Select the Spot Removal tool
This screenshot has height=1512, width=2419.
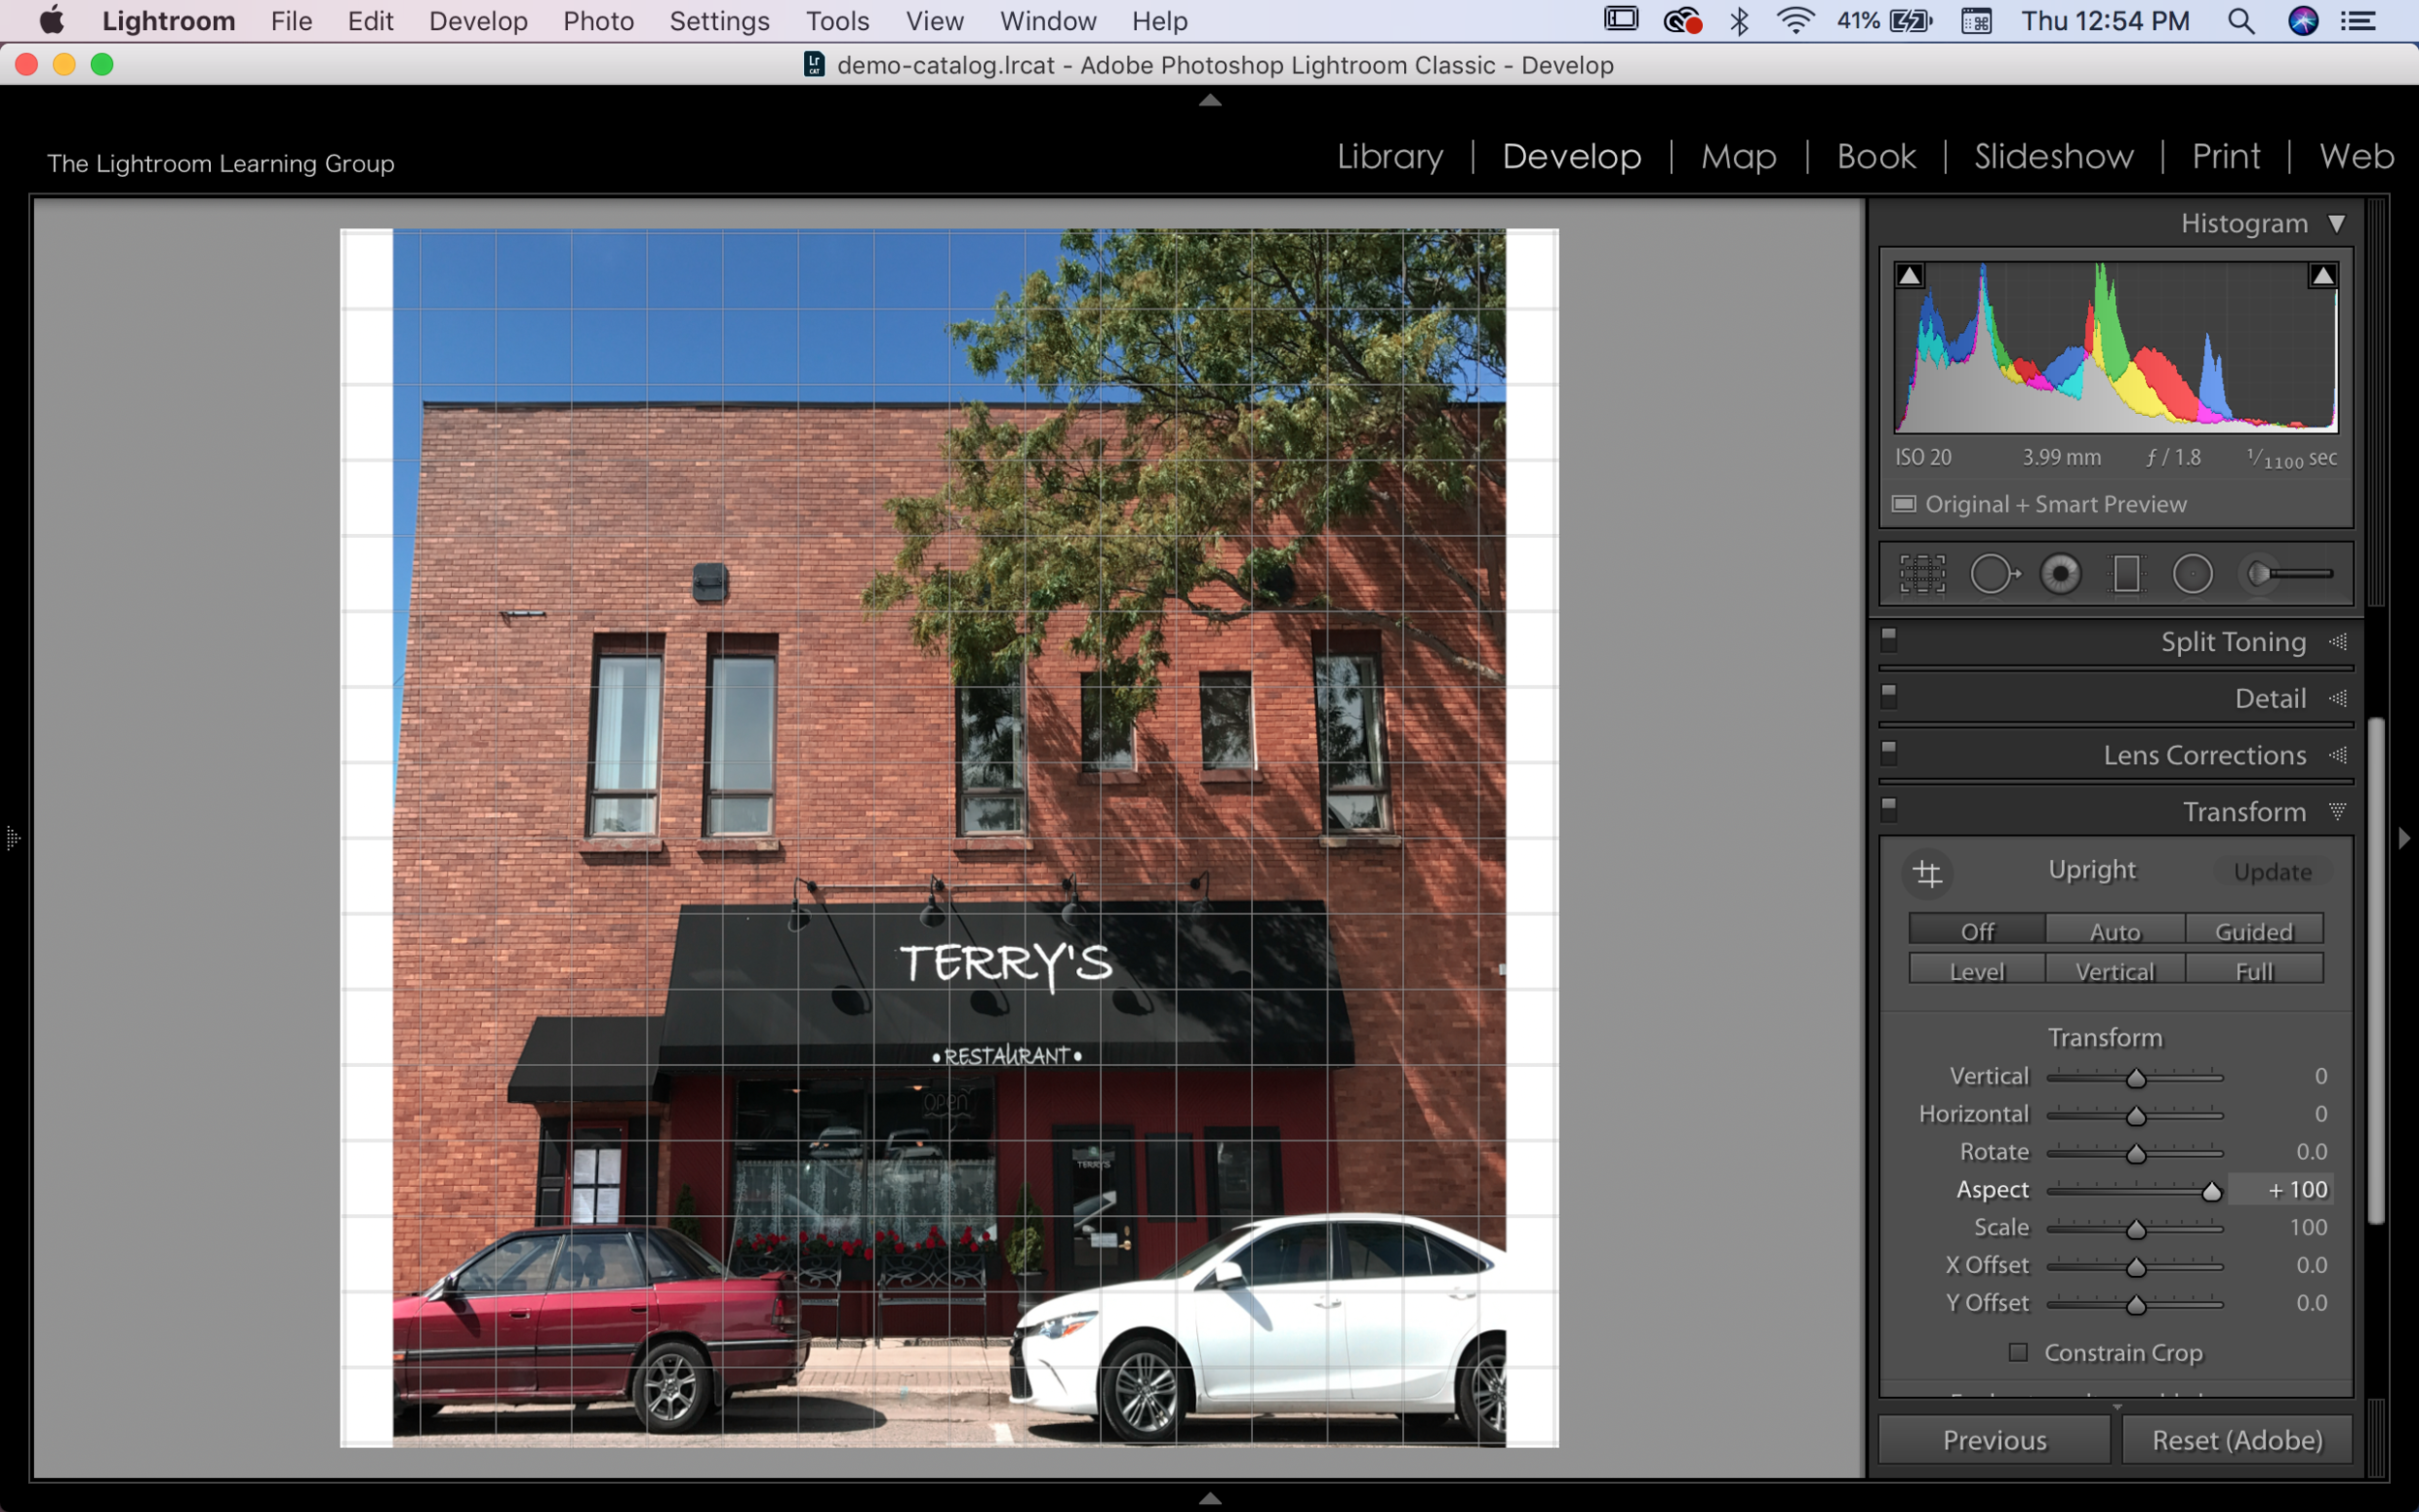[1993, 574]
